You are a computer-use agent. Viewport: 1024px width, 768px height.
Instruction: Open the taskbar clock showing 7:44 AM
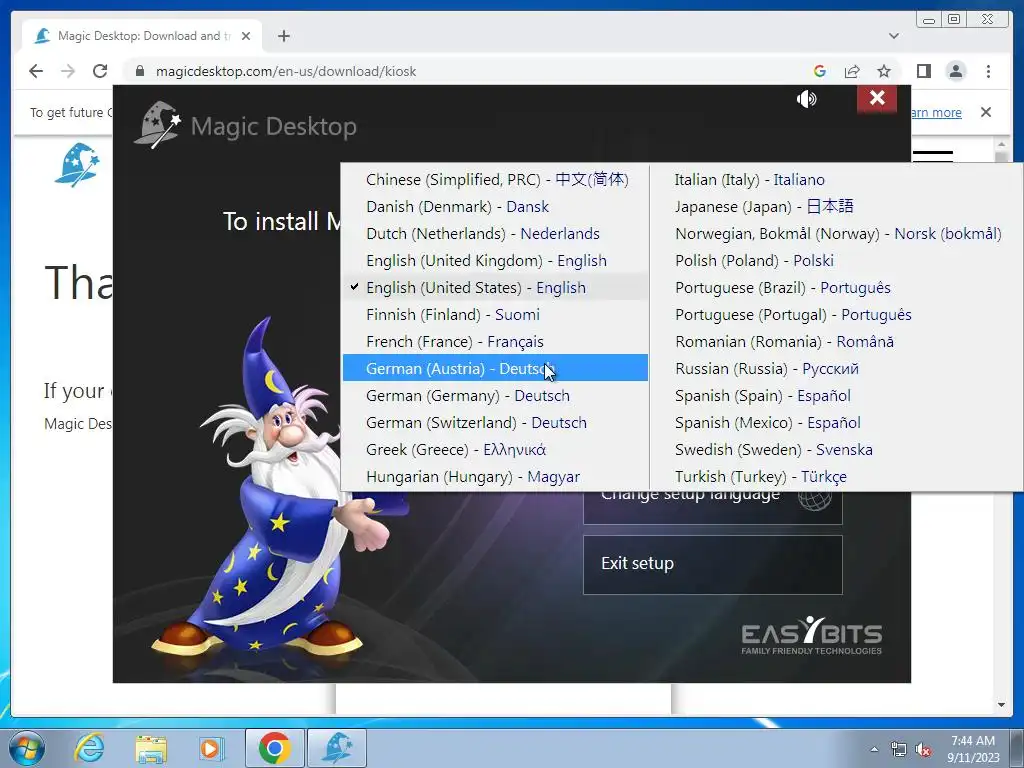973,749
